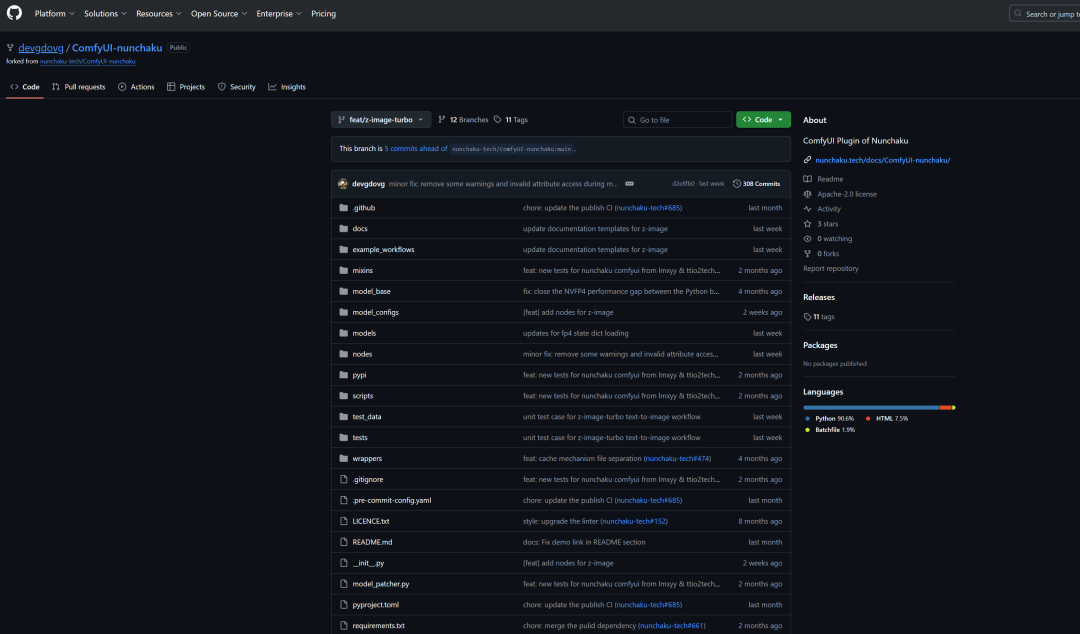The height and width of the screenshot is (634, 1080).
Task: Open the forked-from nunchaku-tech/ComfyUI-nunchaku link
Action: [87, 61]
